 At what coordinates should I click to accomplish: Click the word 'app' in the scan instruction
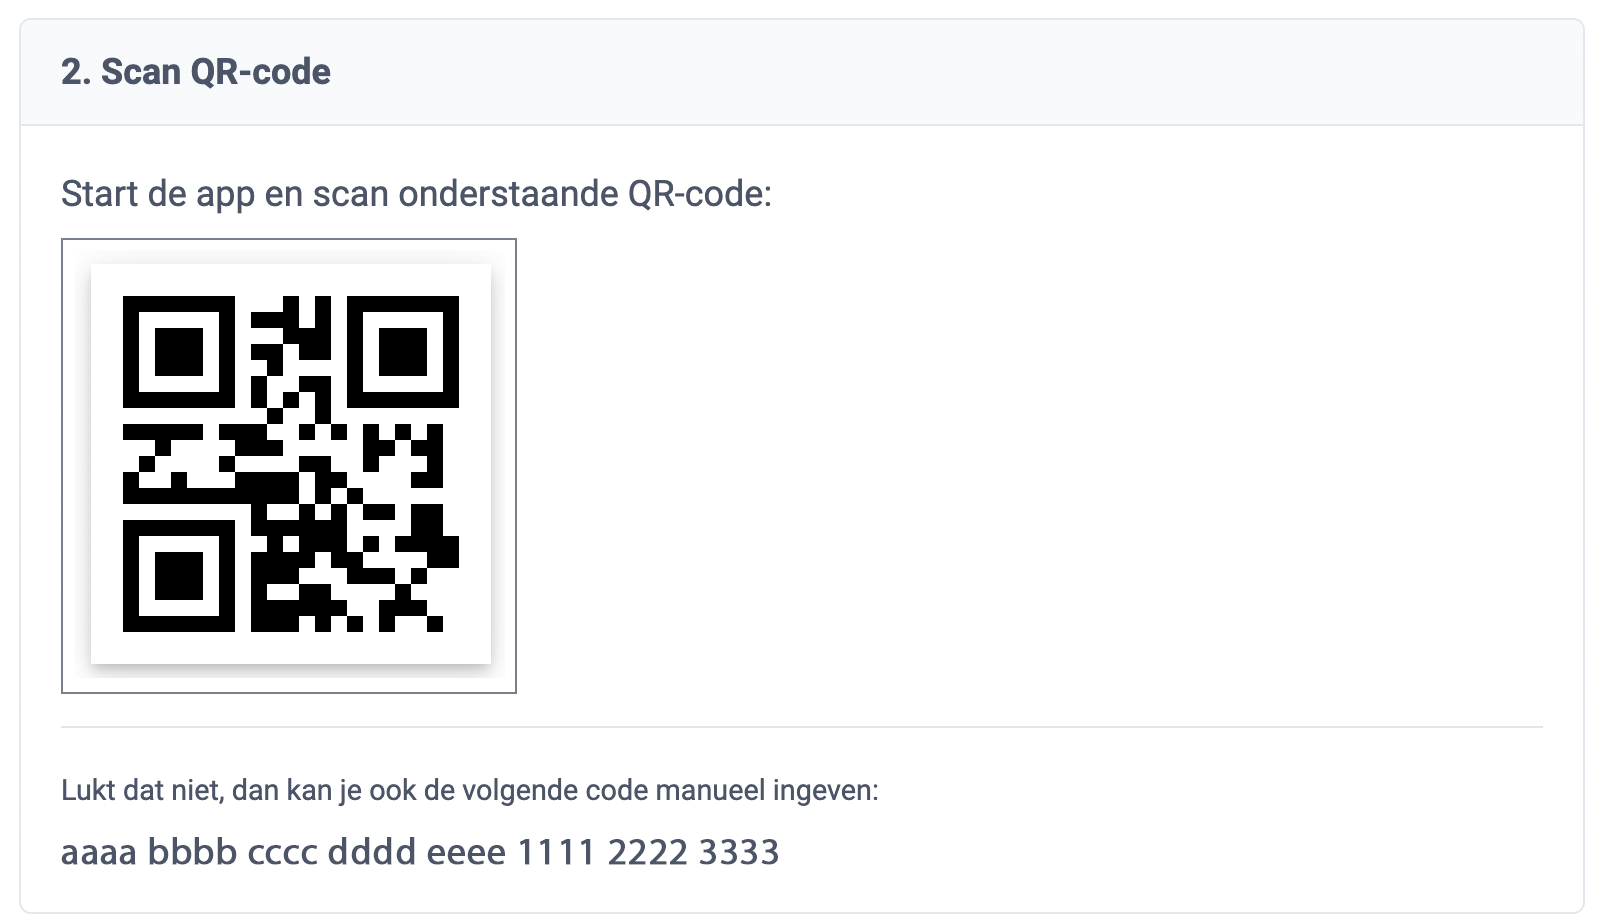pos(225,195)
